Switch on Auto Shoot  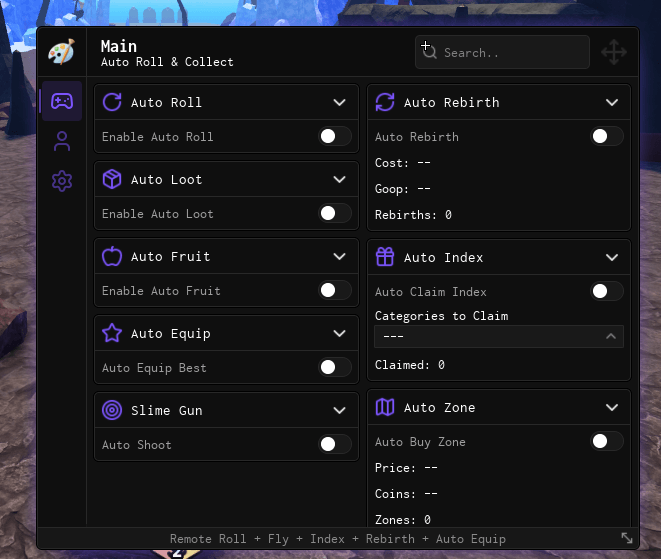click(335, 444)
